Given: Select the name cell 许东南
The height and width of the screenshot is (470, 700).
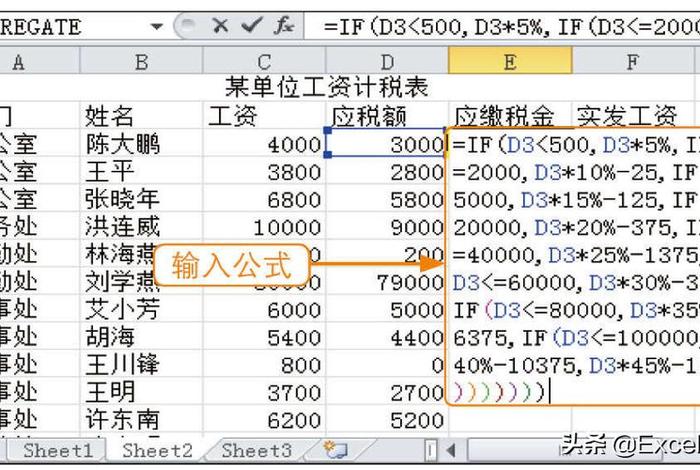Looking at the screenshot, I should 141,420.
